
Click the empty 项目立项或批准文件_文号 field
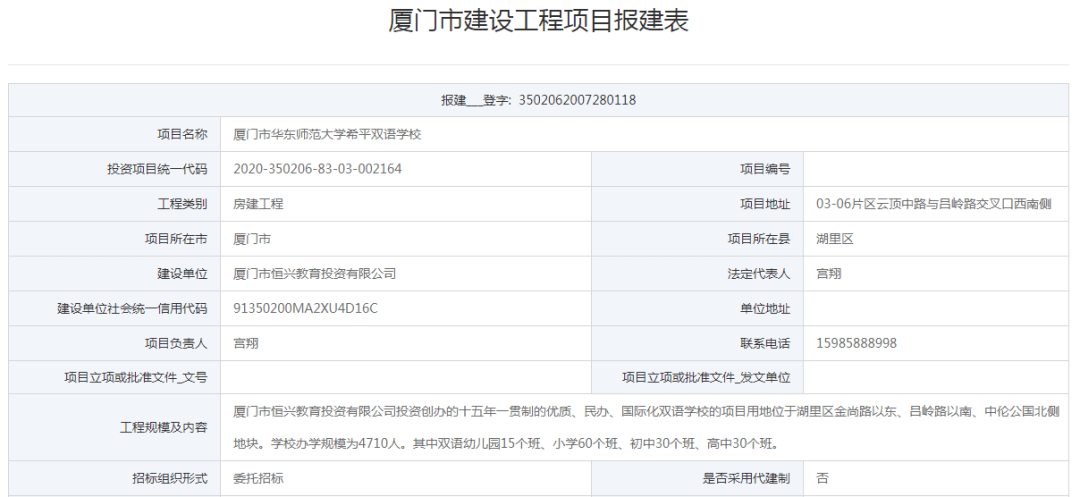coord(405,378)
